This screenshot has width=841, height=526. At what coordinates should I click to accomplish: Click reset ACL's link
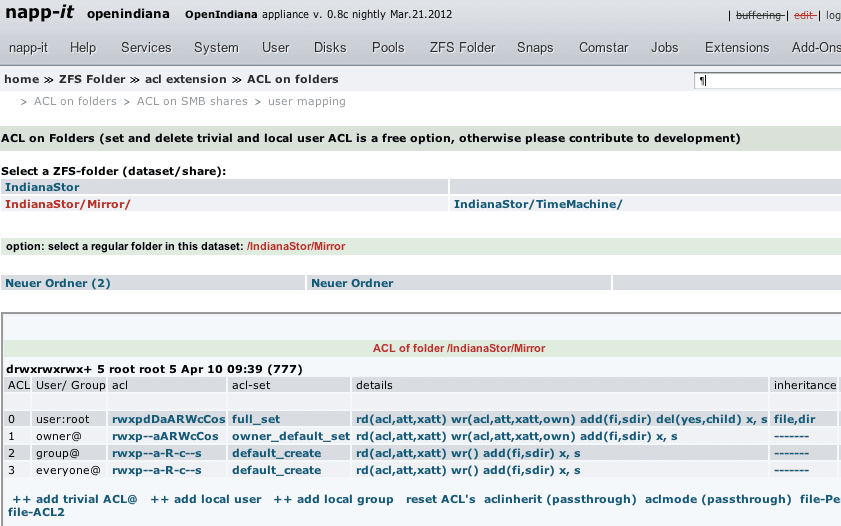440,499
